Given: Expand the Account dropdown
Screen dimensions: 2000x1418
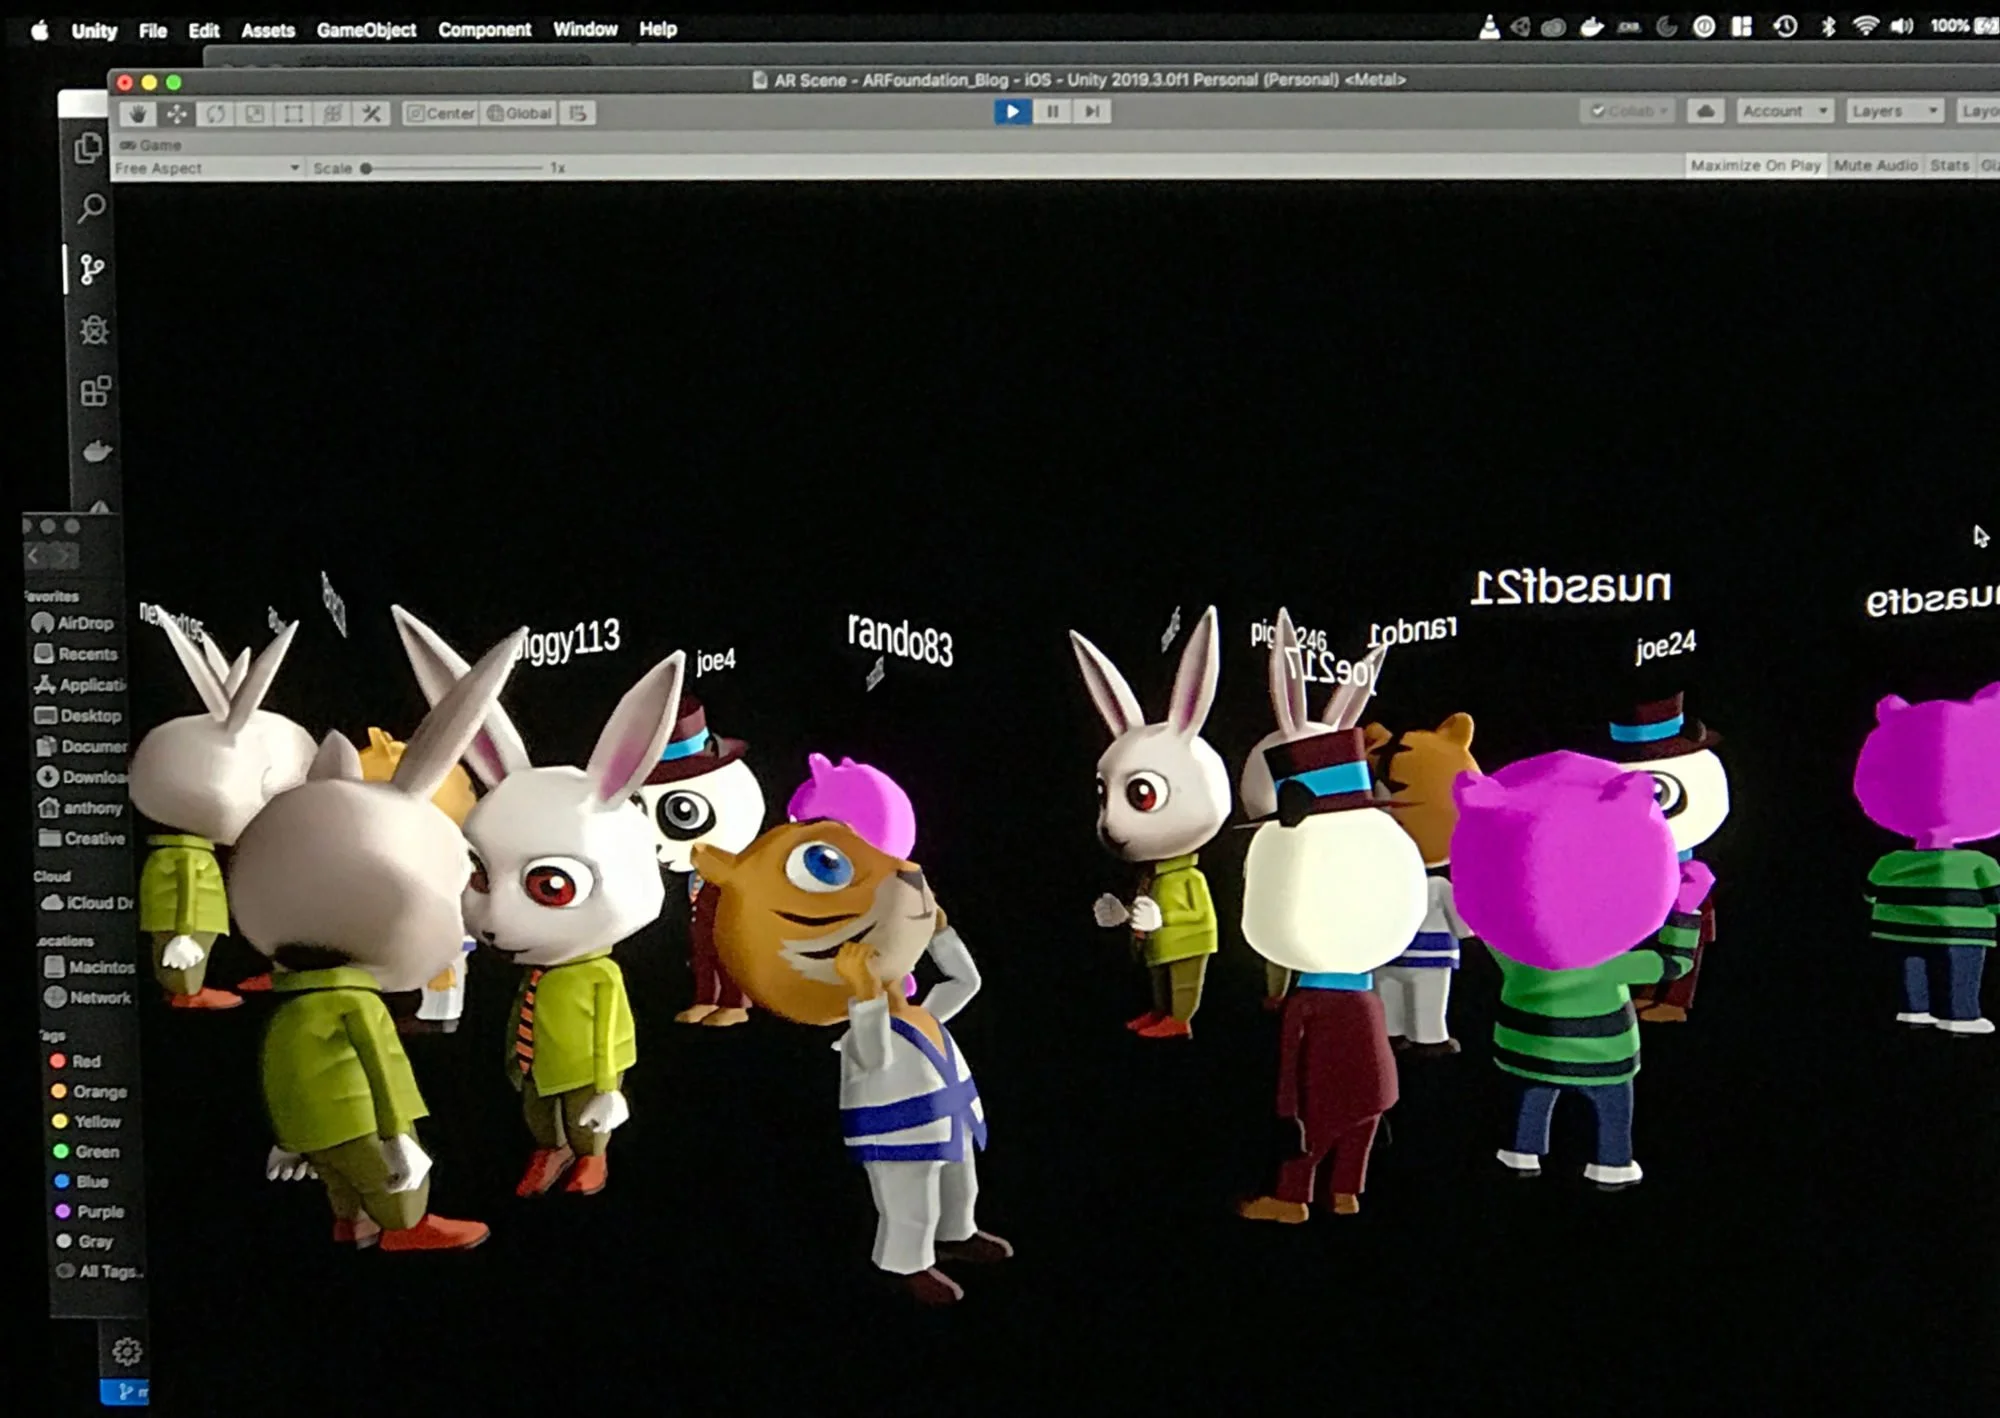Looking at the screenshot, I should 1785,111.
